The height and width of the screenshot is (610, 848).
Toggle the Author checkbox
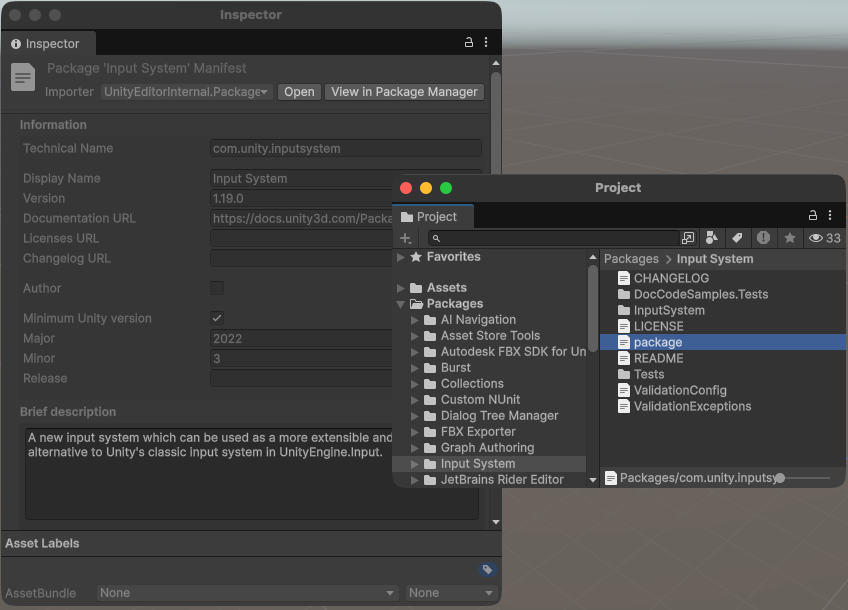217,288
